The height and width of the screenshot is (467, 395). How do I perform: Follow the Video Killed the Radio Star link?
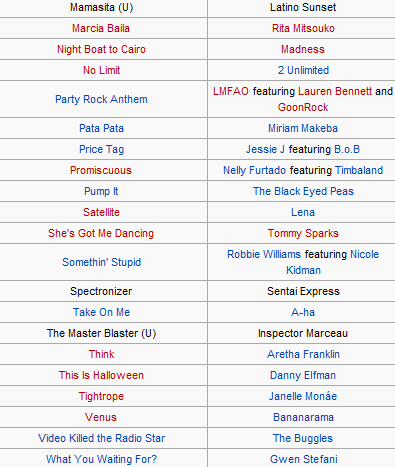[x=101, y=438]
